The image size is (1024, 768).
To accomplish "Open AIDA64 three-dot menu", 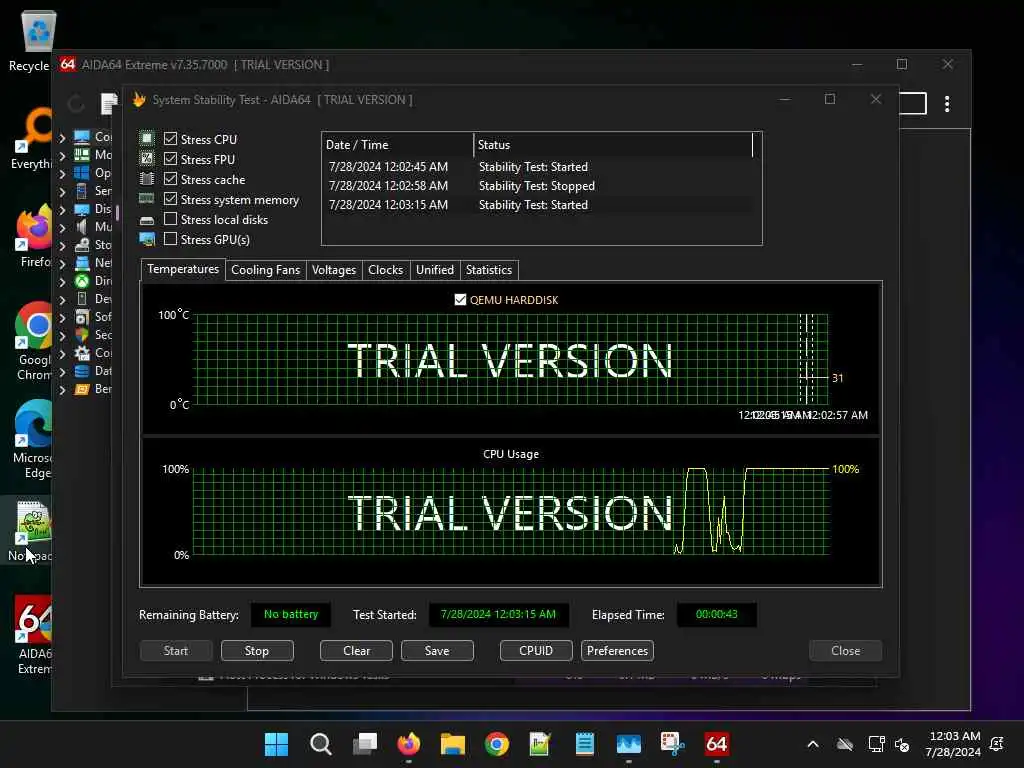I will coord(947,104).
